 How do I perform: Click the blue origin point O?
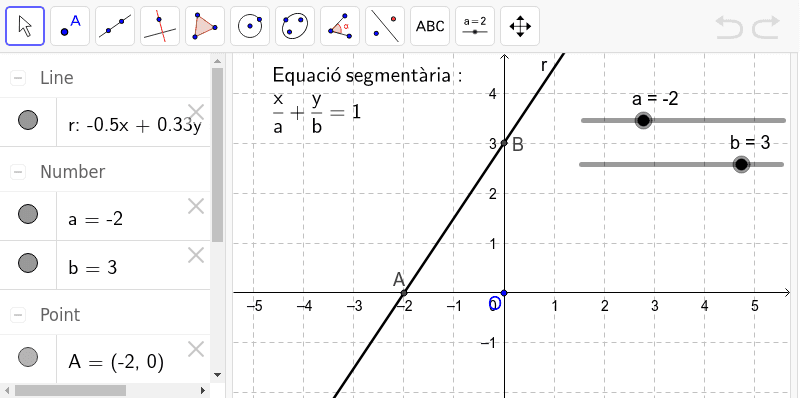click(x=504, y=293)
